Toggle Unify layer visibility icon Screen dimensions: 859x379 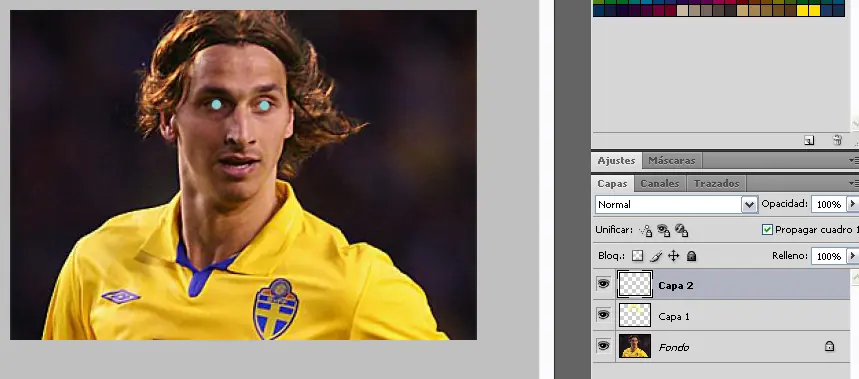[x=663, y=231]
